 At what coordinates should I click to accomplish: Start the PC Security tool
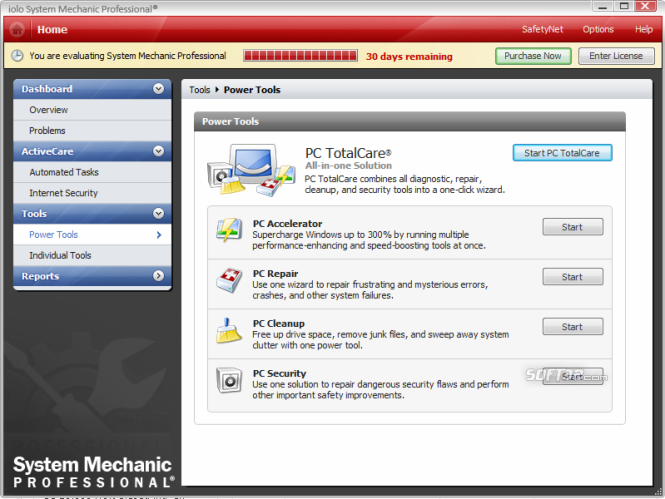point(573,376)
